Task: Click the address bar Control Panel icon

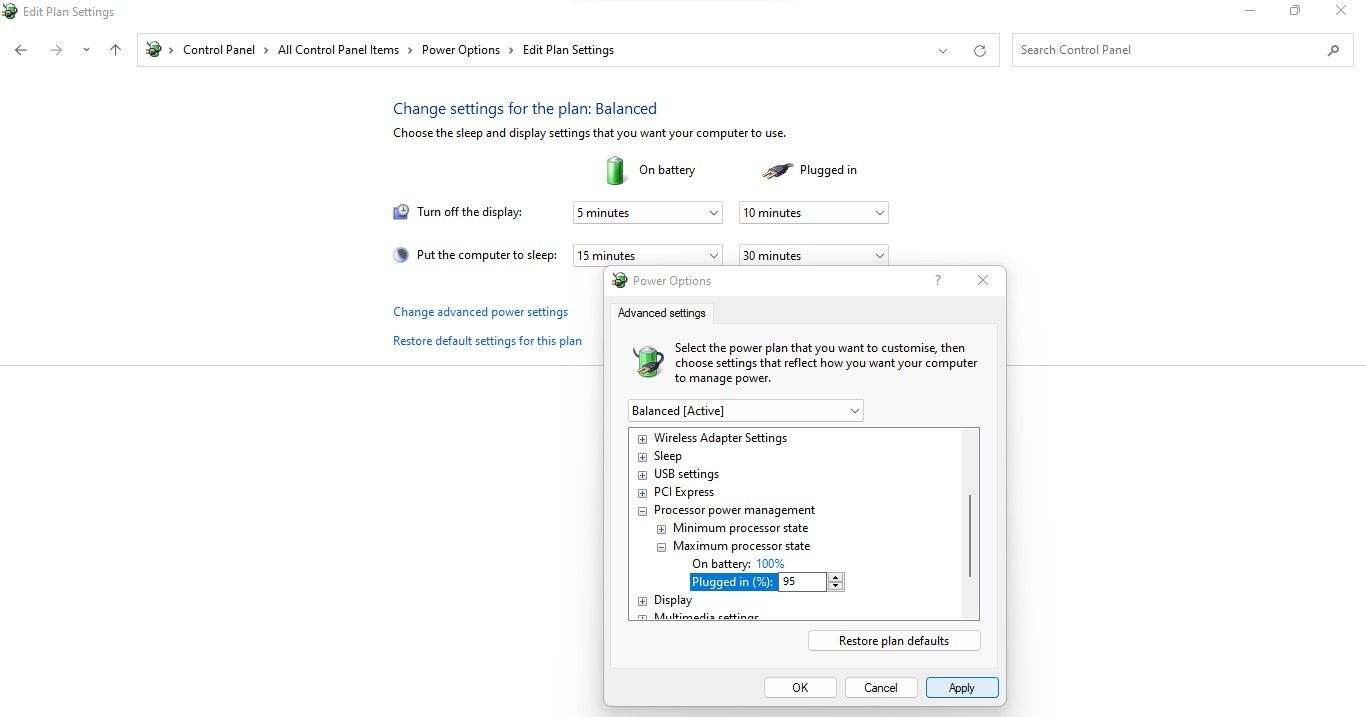Action: (x=154, y=50)
